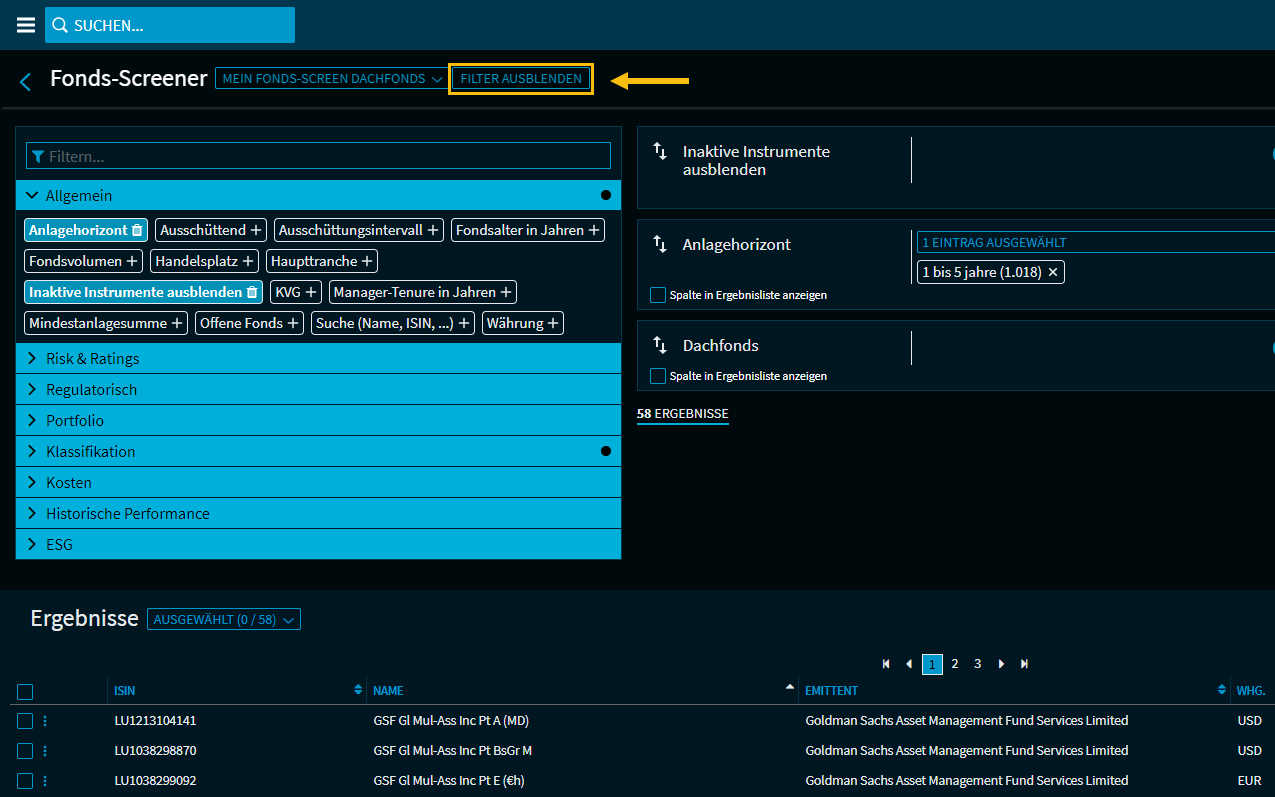This screenshot has width=1275, height=797.
Task: Expand the Risk & Ratings section
Action: coord(92,358)
